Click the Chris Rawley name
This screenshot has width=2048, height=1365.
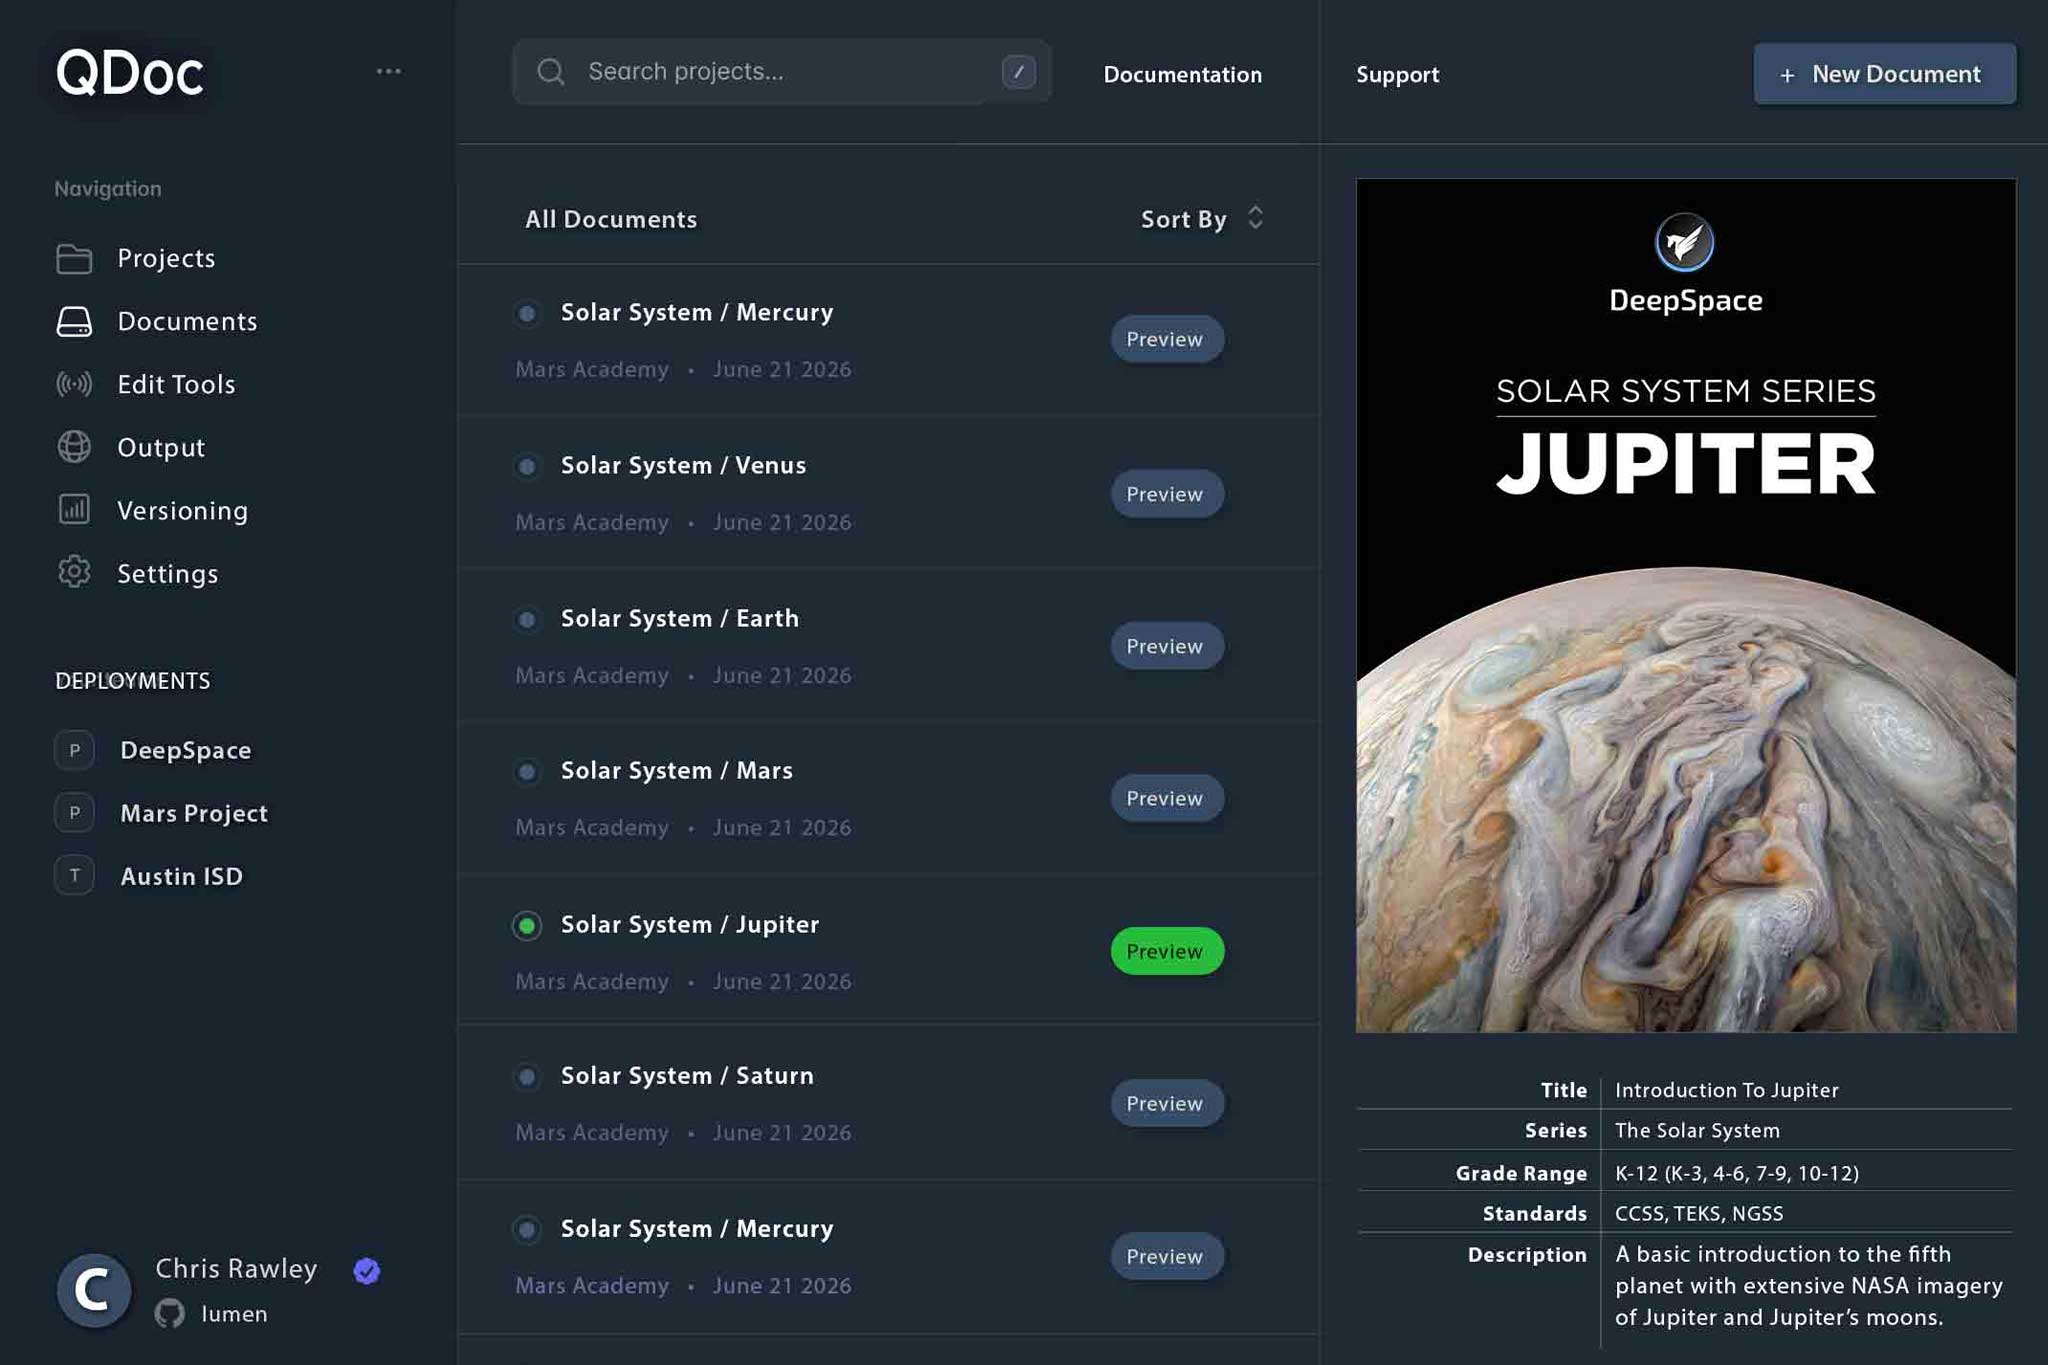pyautogui.click(x=236, y=1268)
